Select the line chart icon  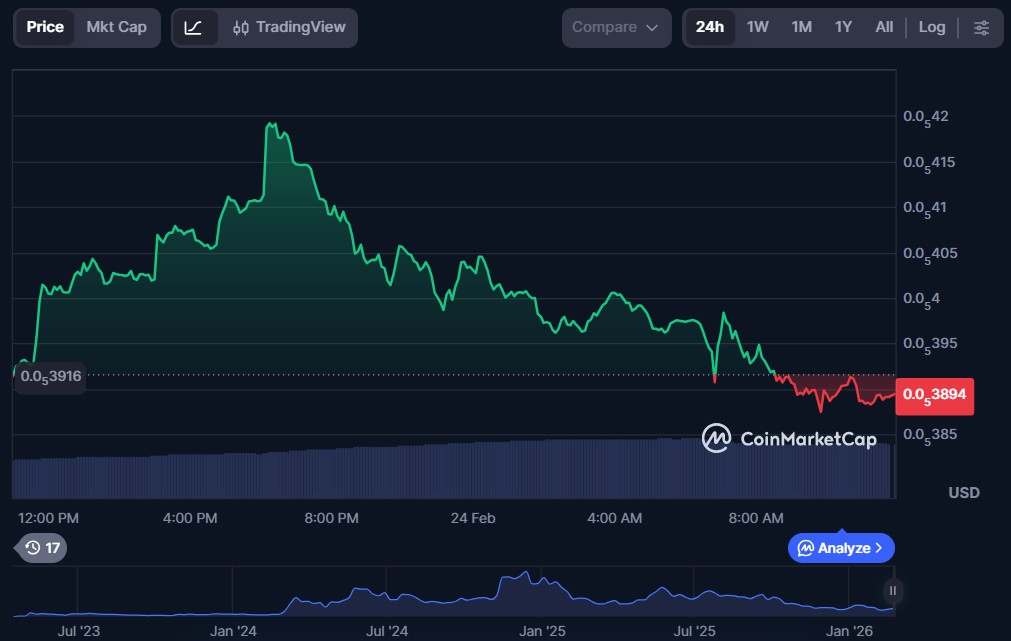point(194,28)
